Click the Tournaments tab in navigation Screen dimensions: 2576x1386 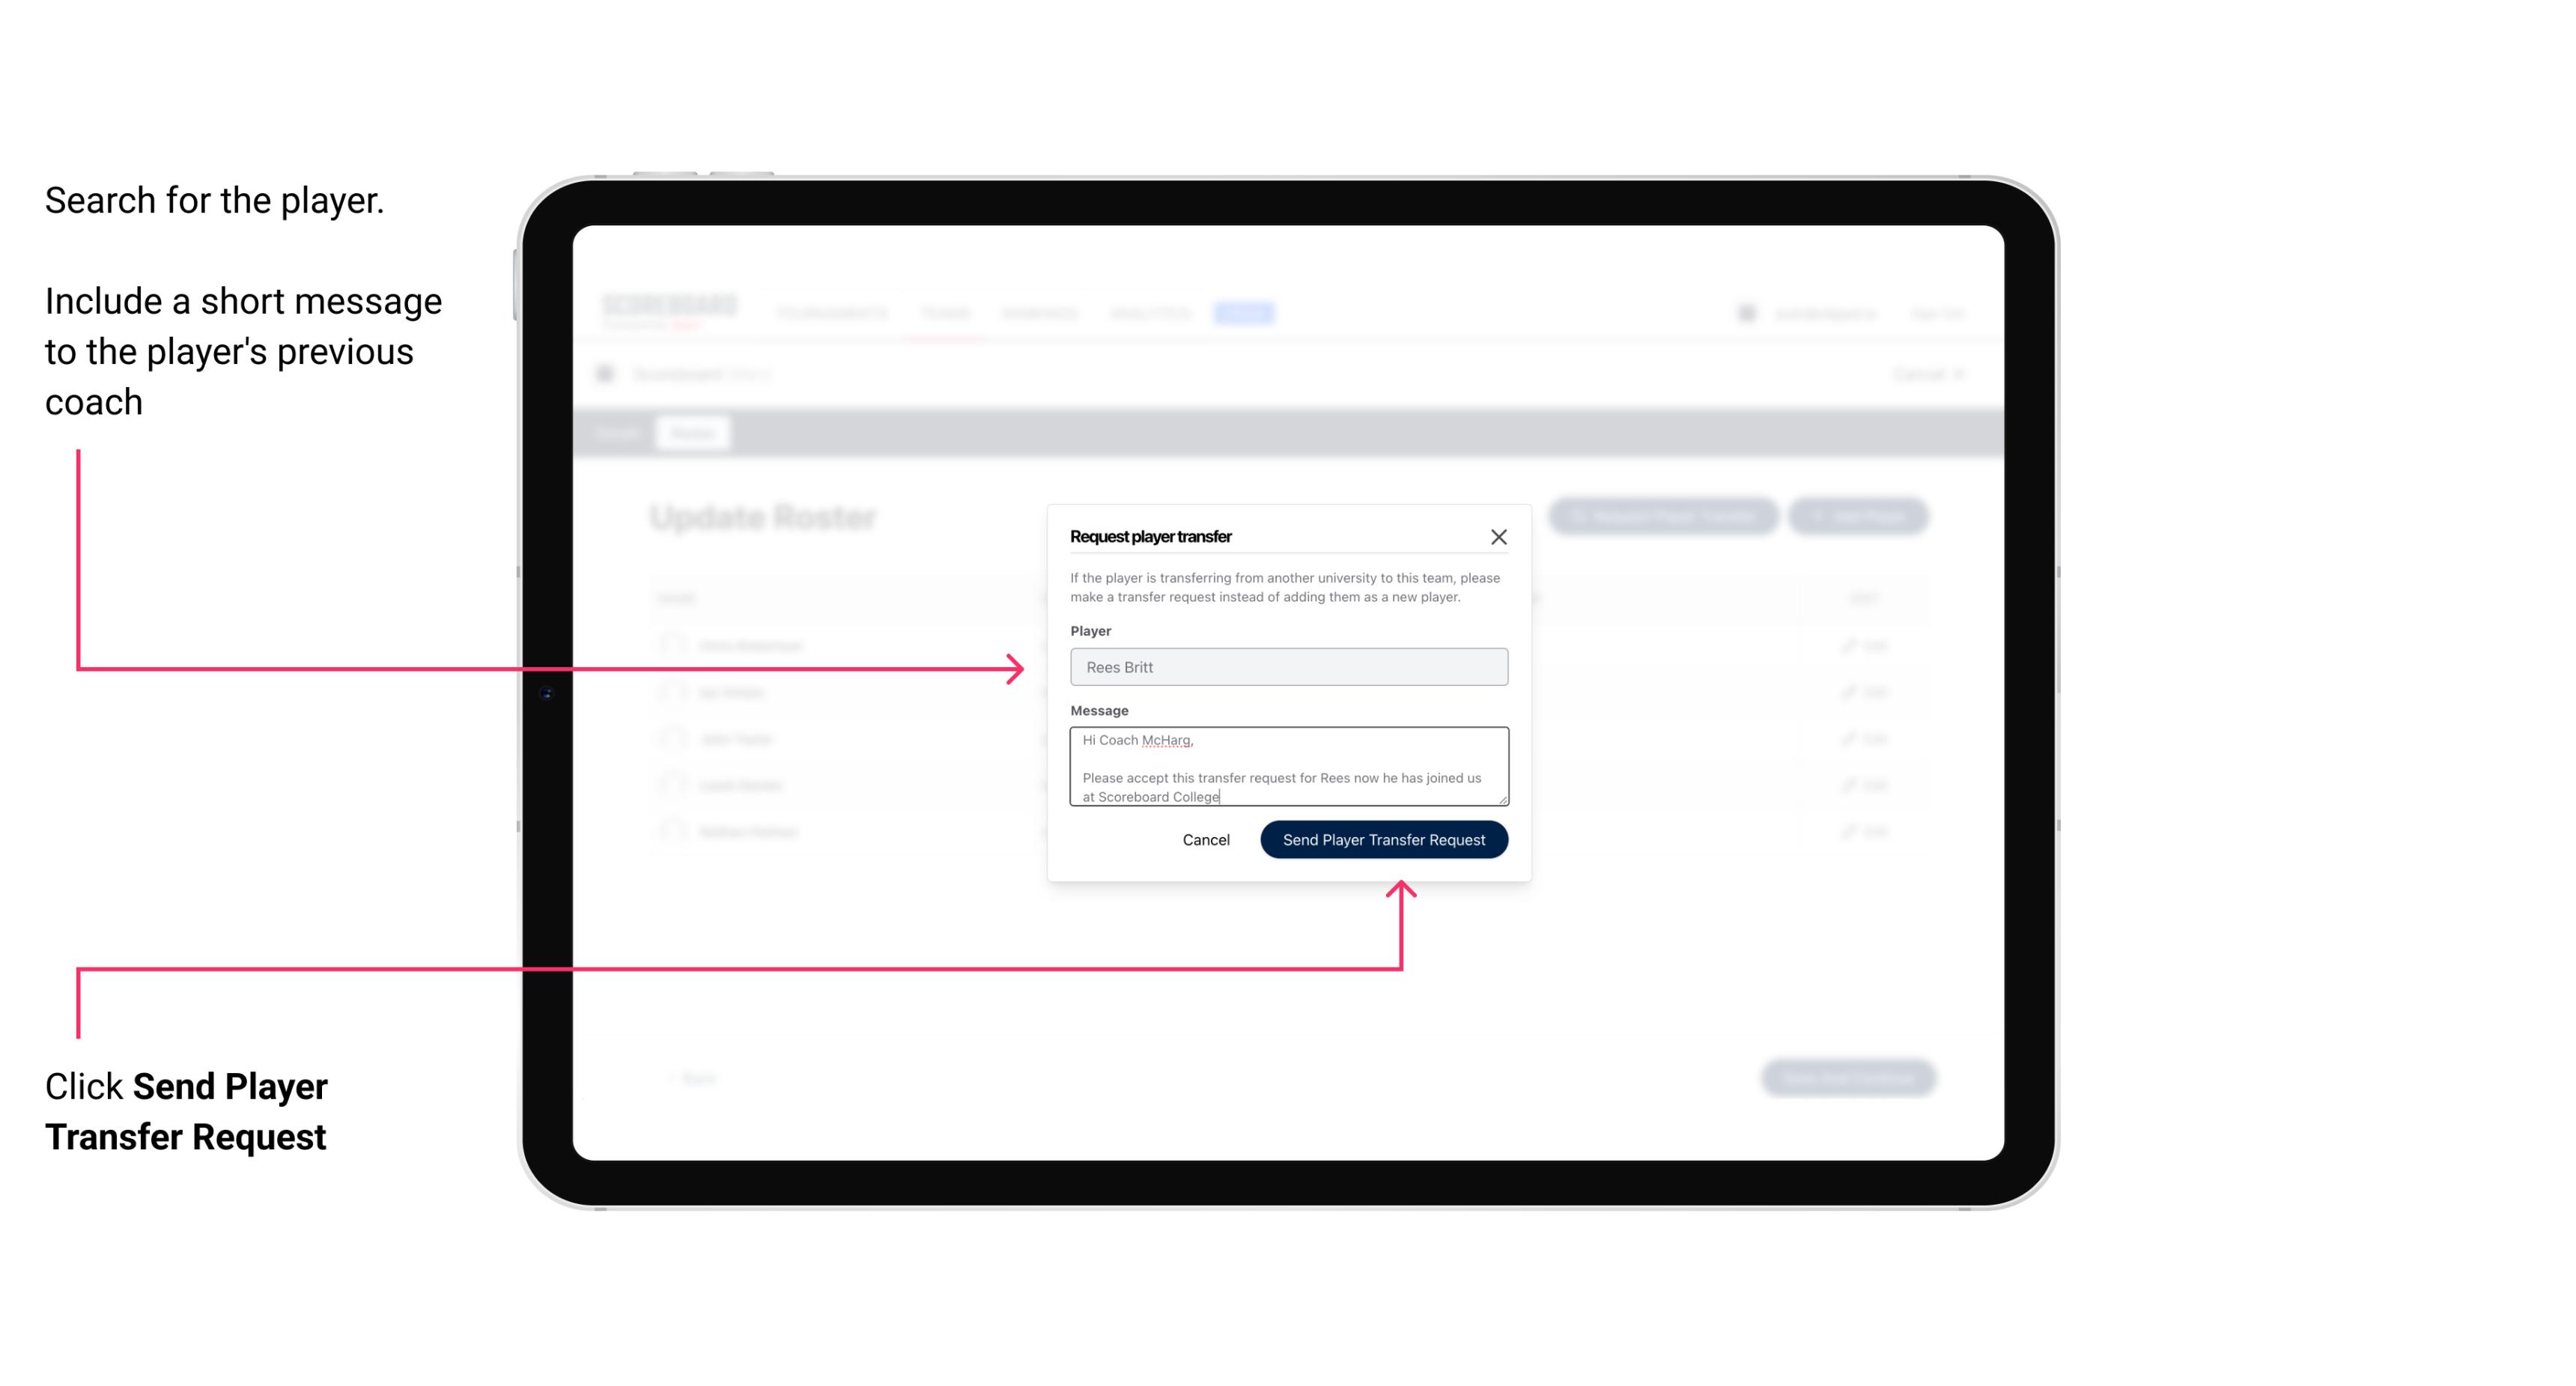pyautogui.click(x=835, y=314)
